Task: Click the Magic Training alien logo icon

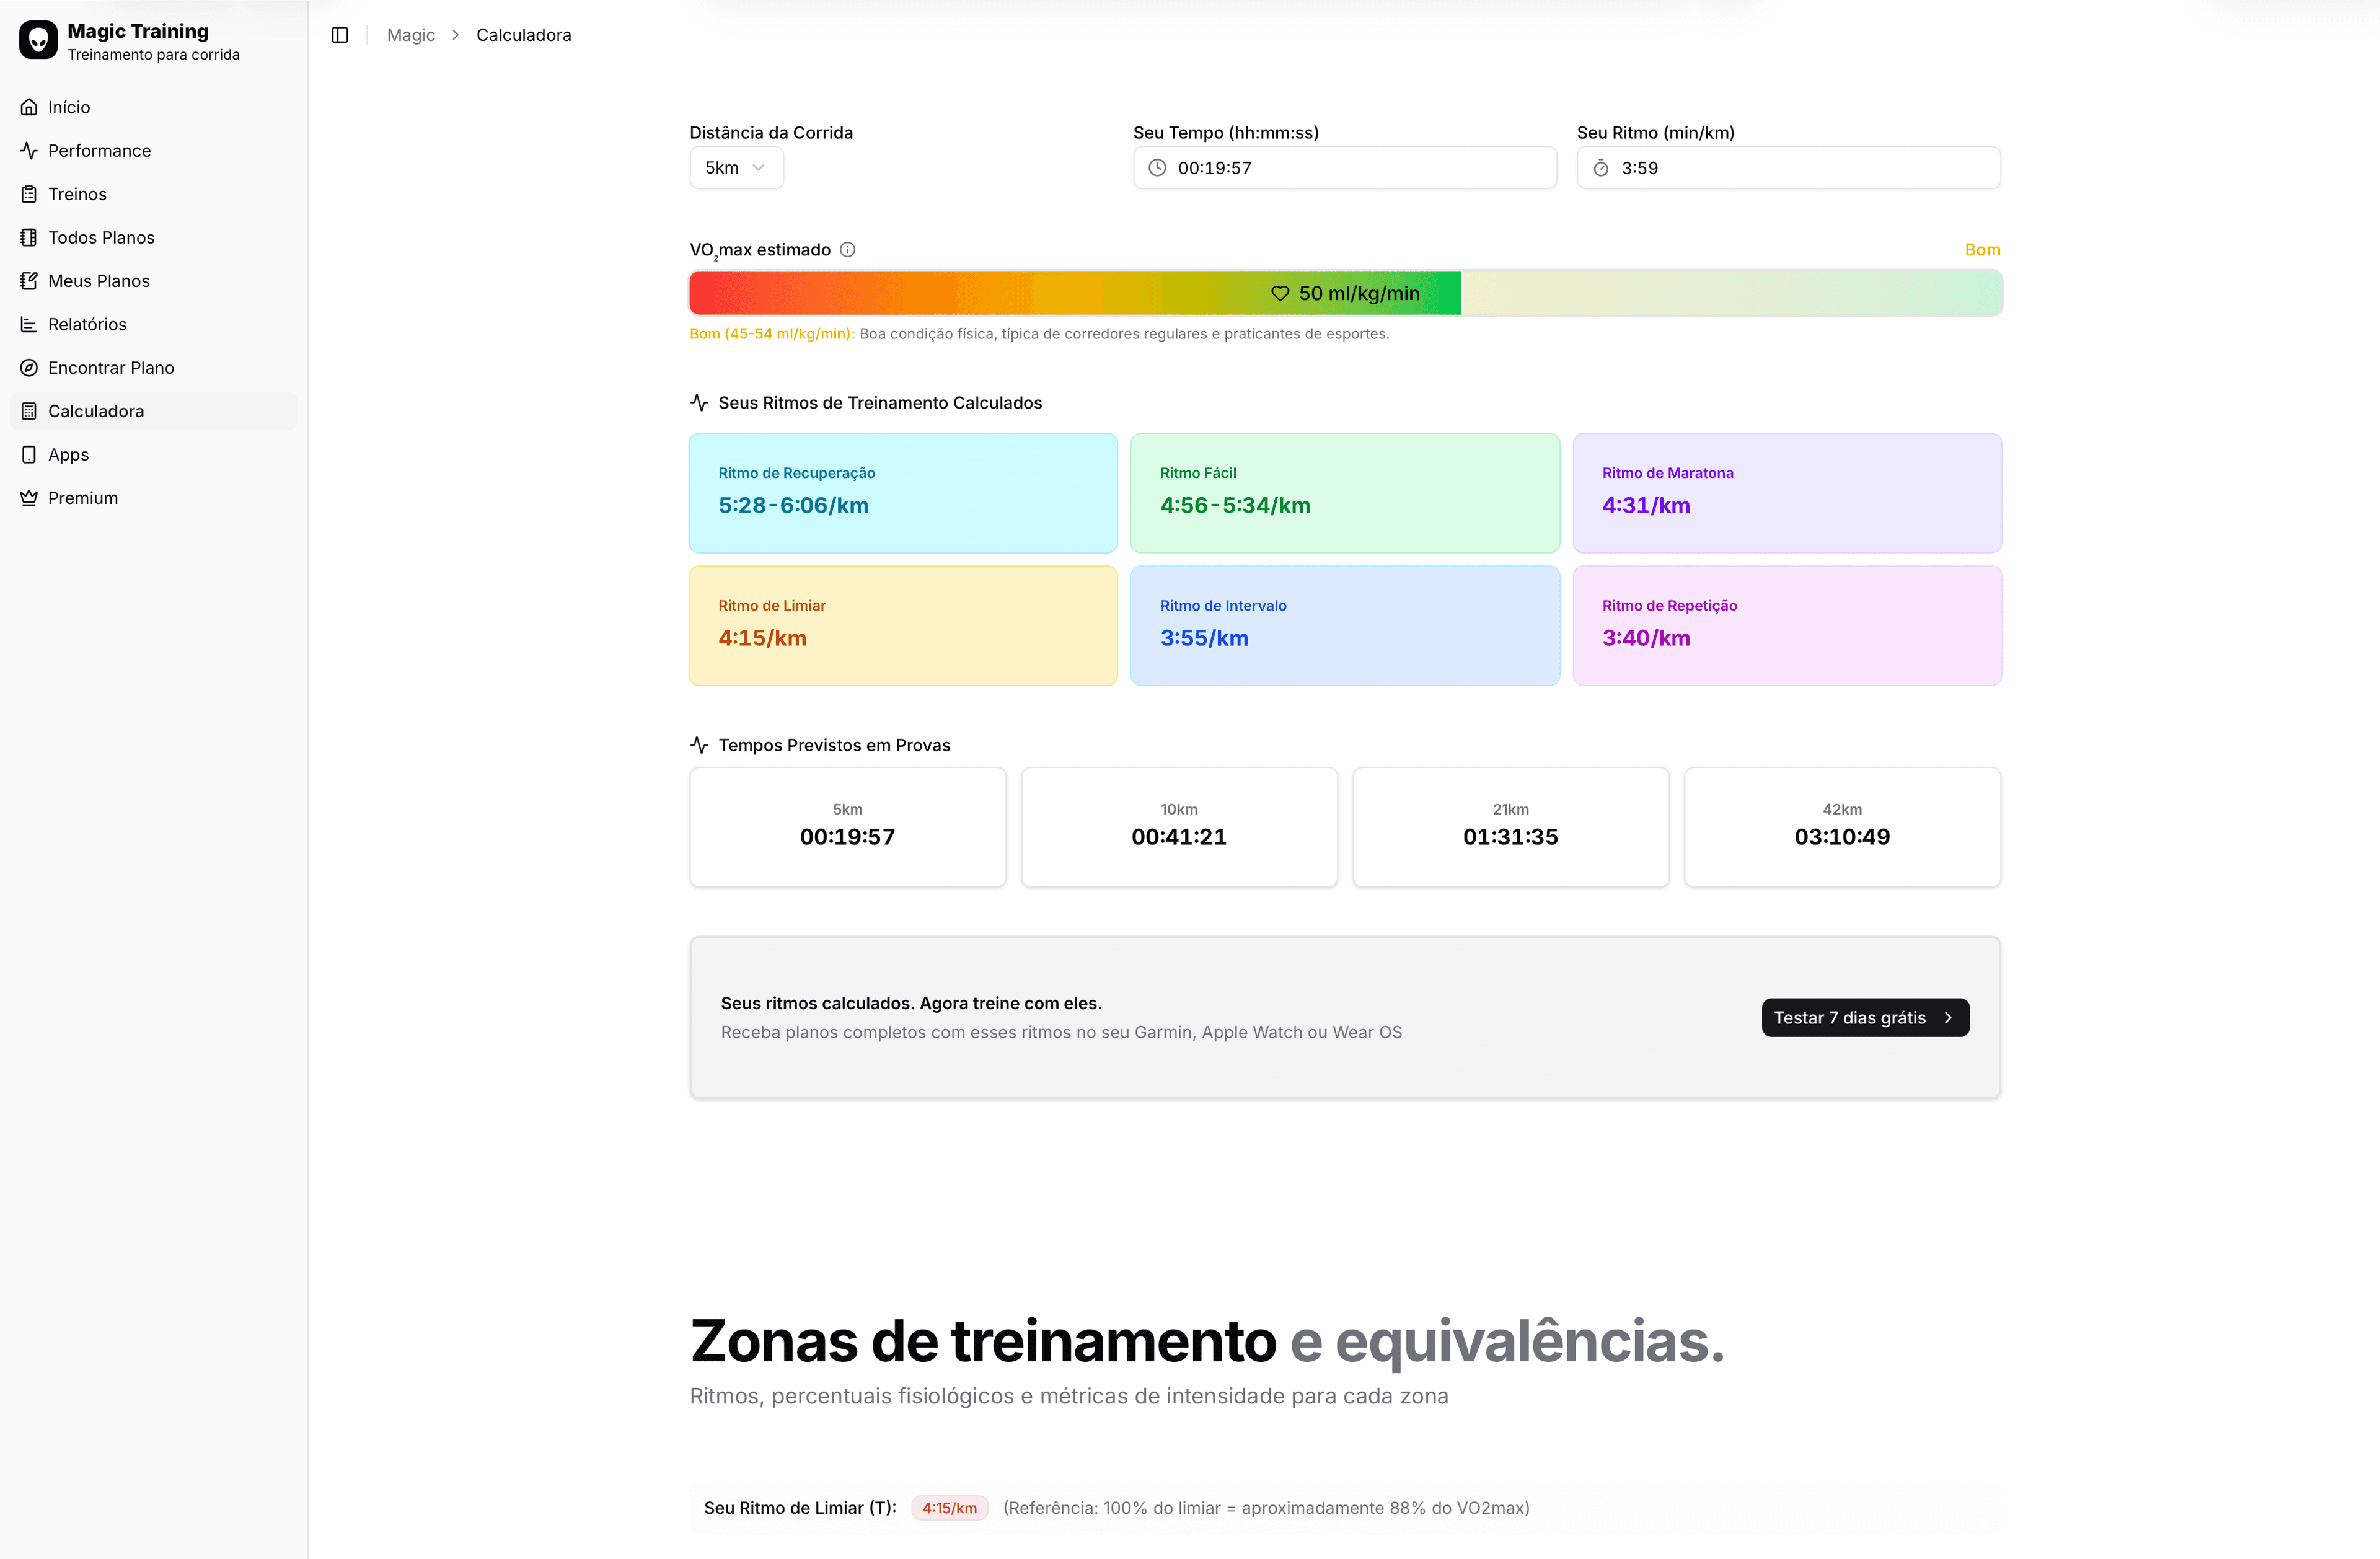Action: pyautogui.click(x=38, y=40)
